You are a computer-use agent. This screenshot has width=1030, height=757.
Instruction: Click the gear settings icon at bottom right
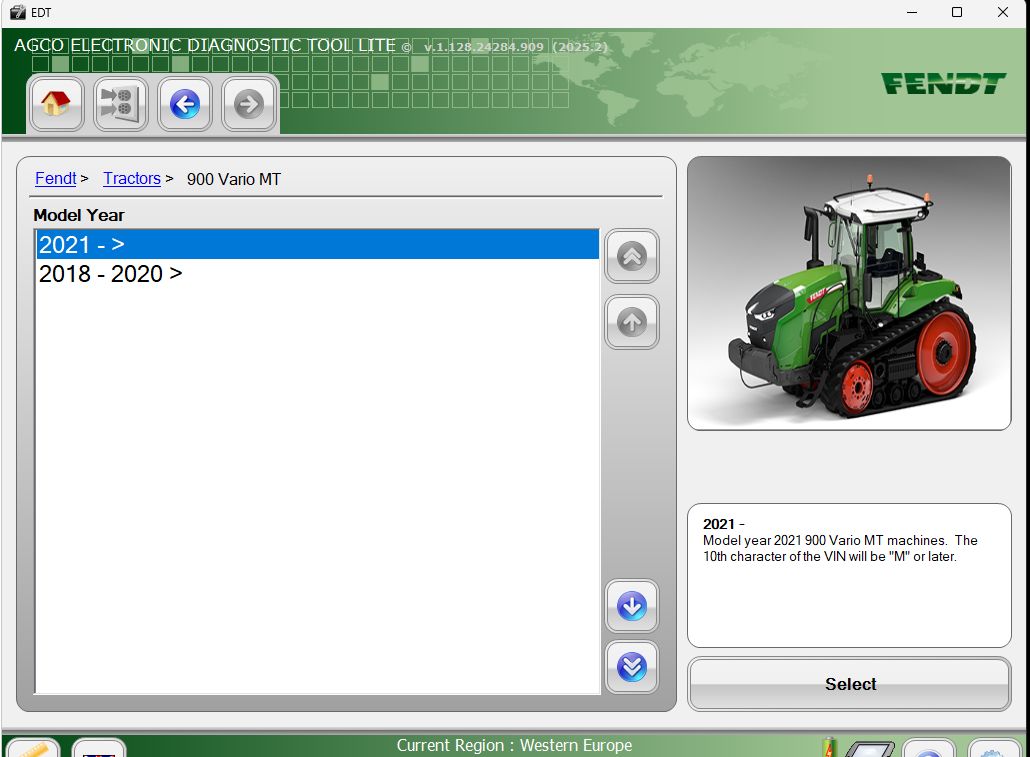click(x=993, y=748)
